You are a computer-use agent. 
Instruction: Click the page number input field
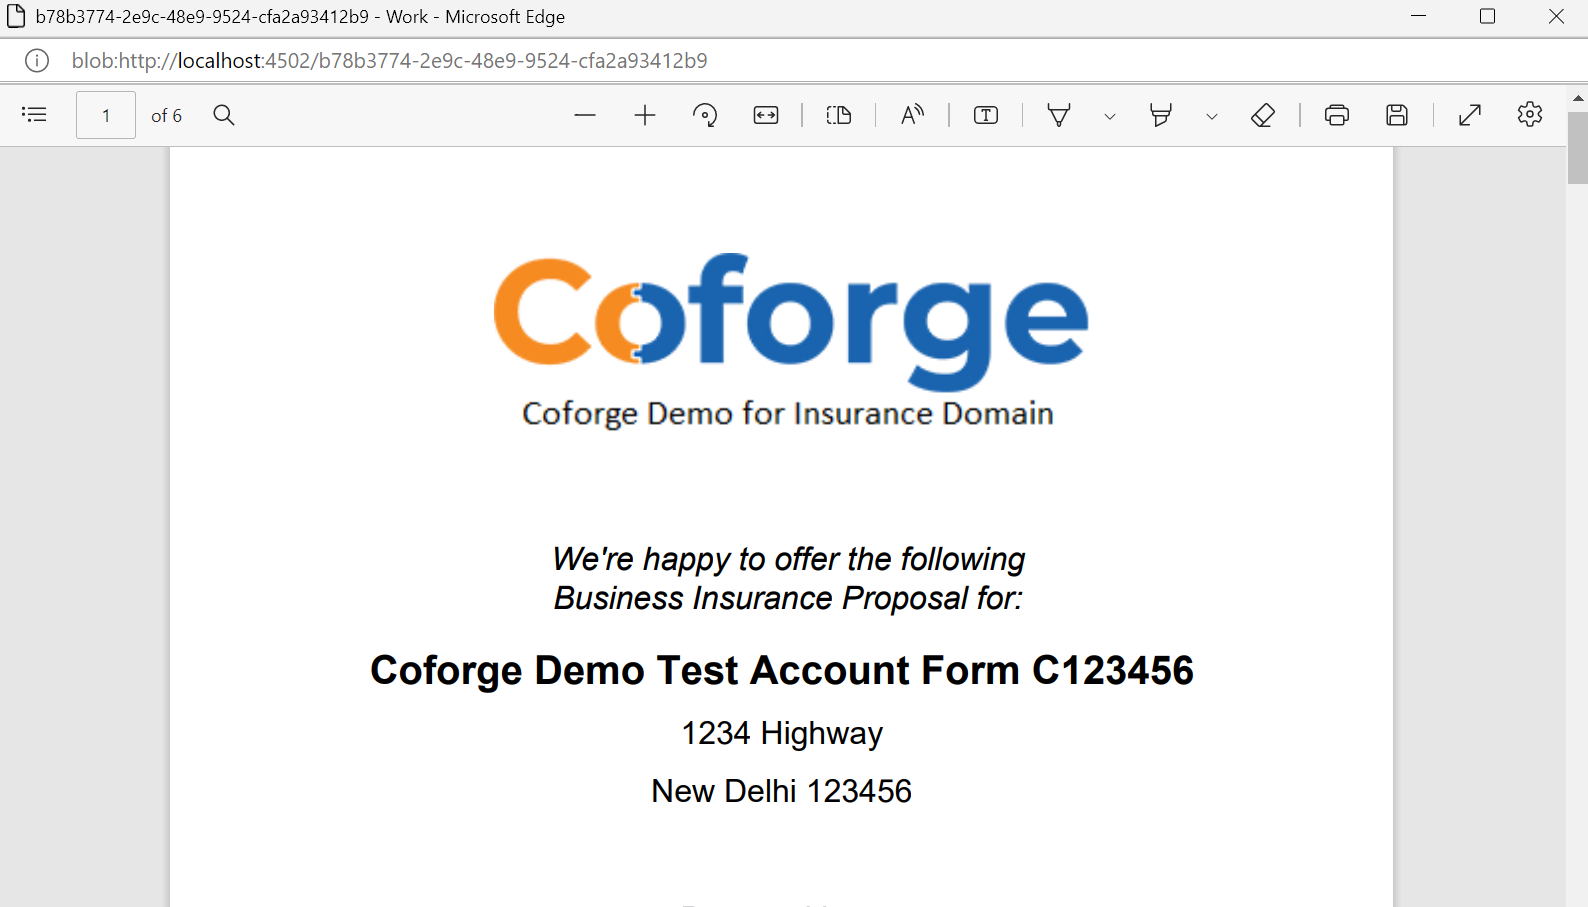click(106, 115)
